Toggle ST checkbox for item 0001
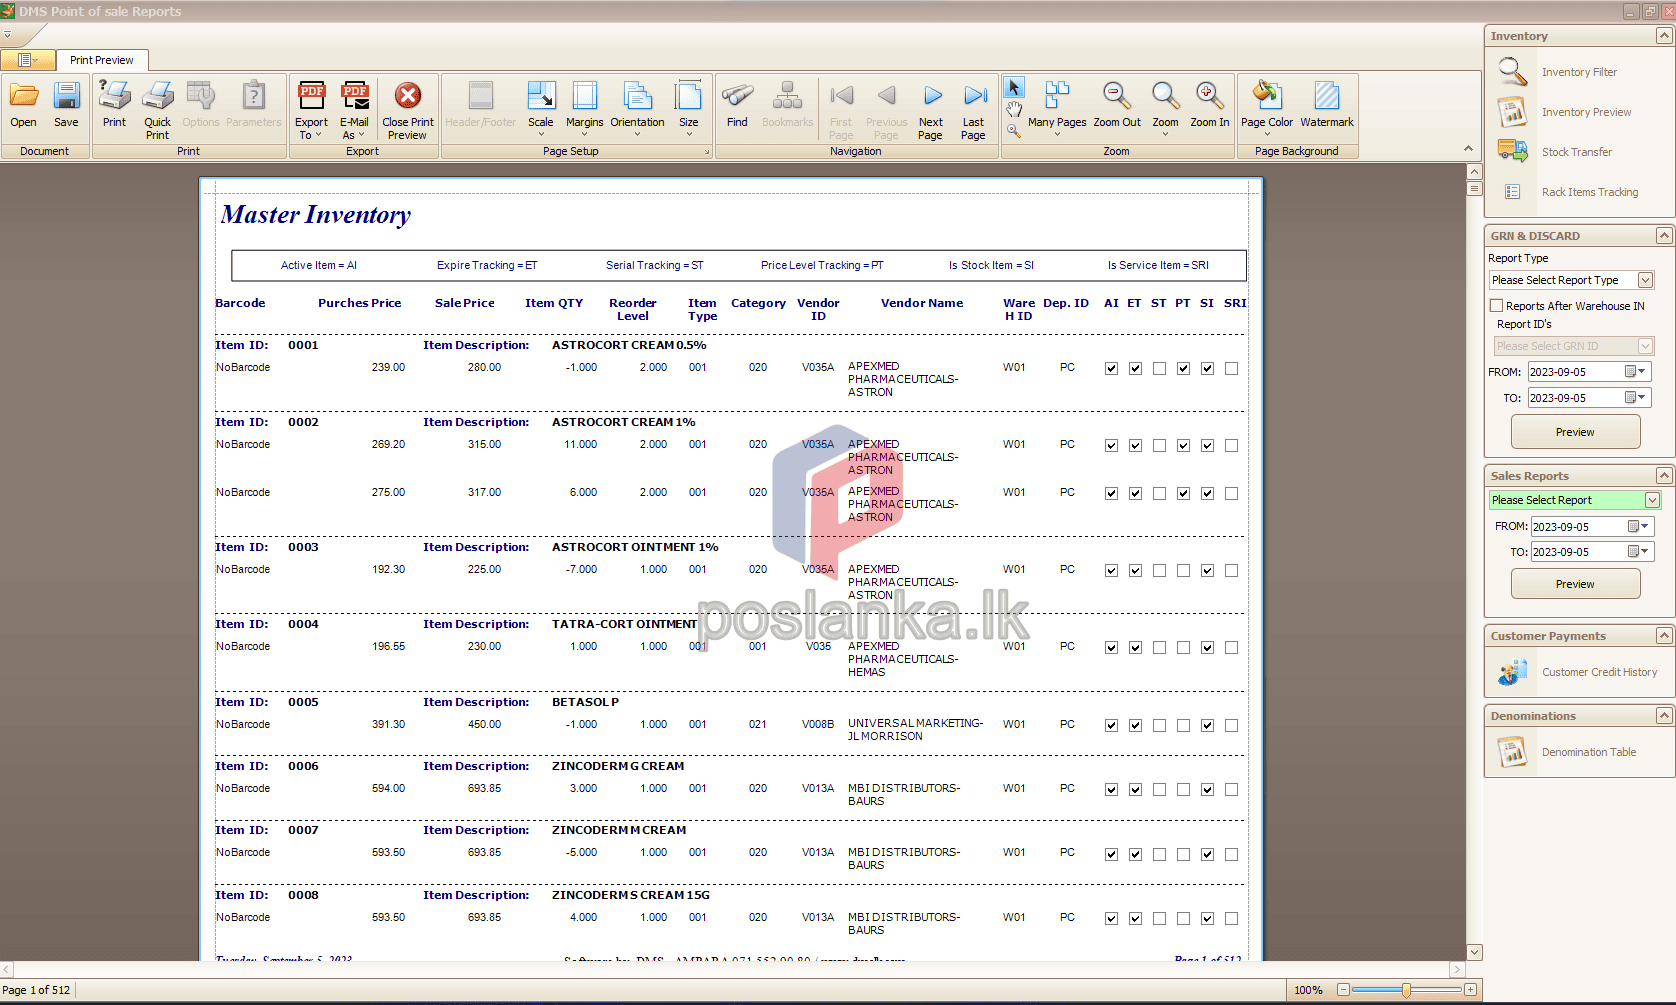1676x1005 pixels. [1159, 368]
